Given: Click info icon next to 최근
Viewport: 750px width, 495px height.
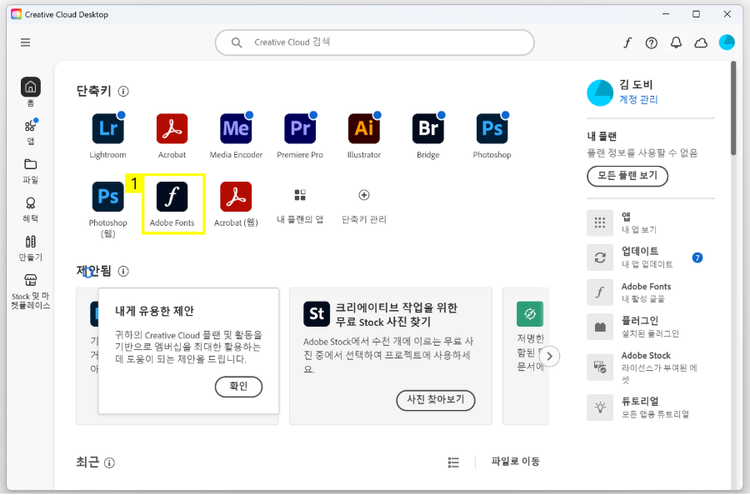Looking at the screenshot, I should click(x=110, y=463).
